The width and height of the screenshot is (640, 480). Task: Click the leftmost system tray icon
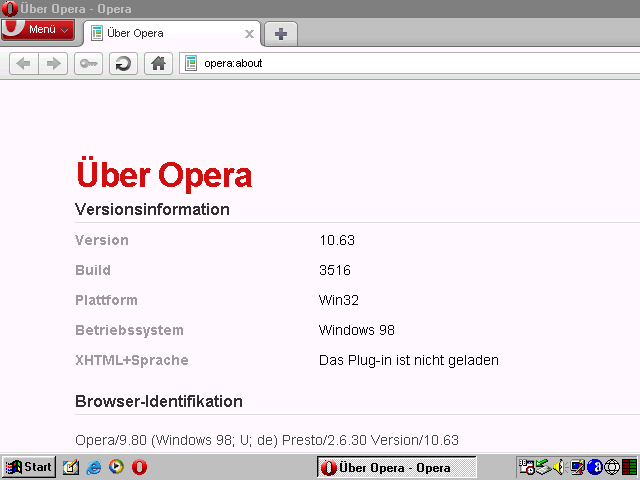(526, 467)
